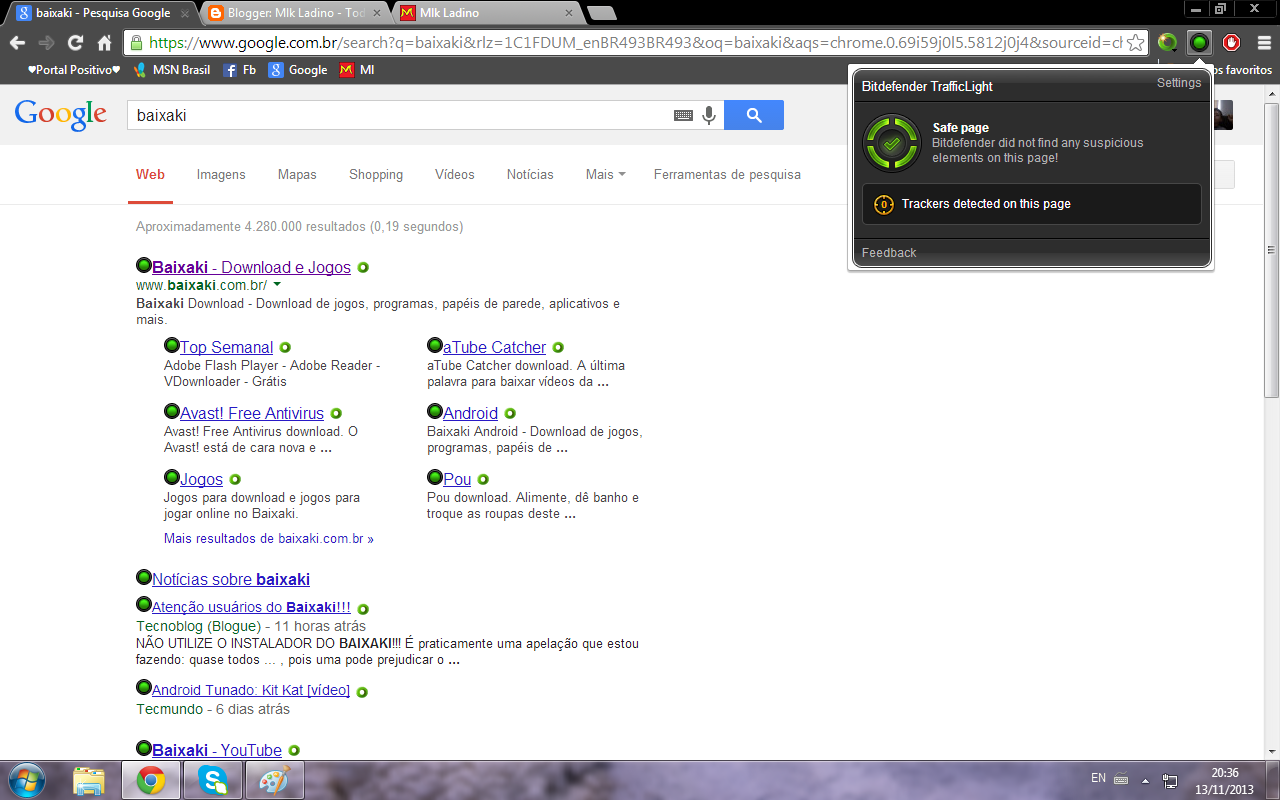Open Settings in the TrafficLight popup
The width and height of the screenshot is (1280, 800).
pyautogui.click(x=1179, y=83)
